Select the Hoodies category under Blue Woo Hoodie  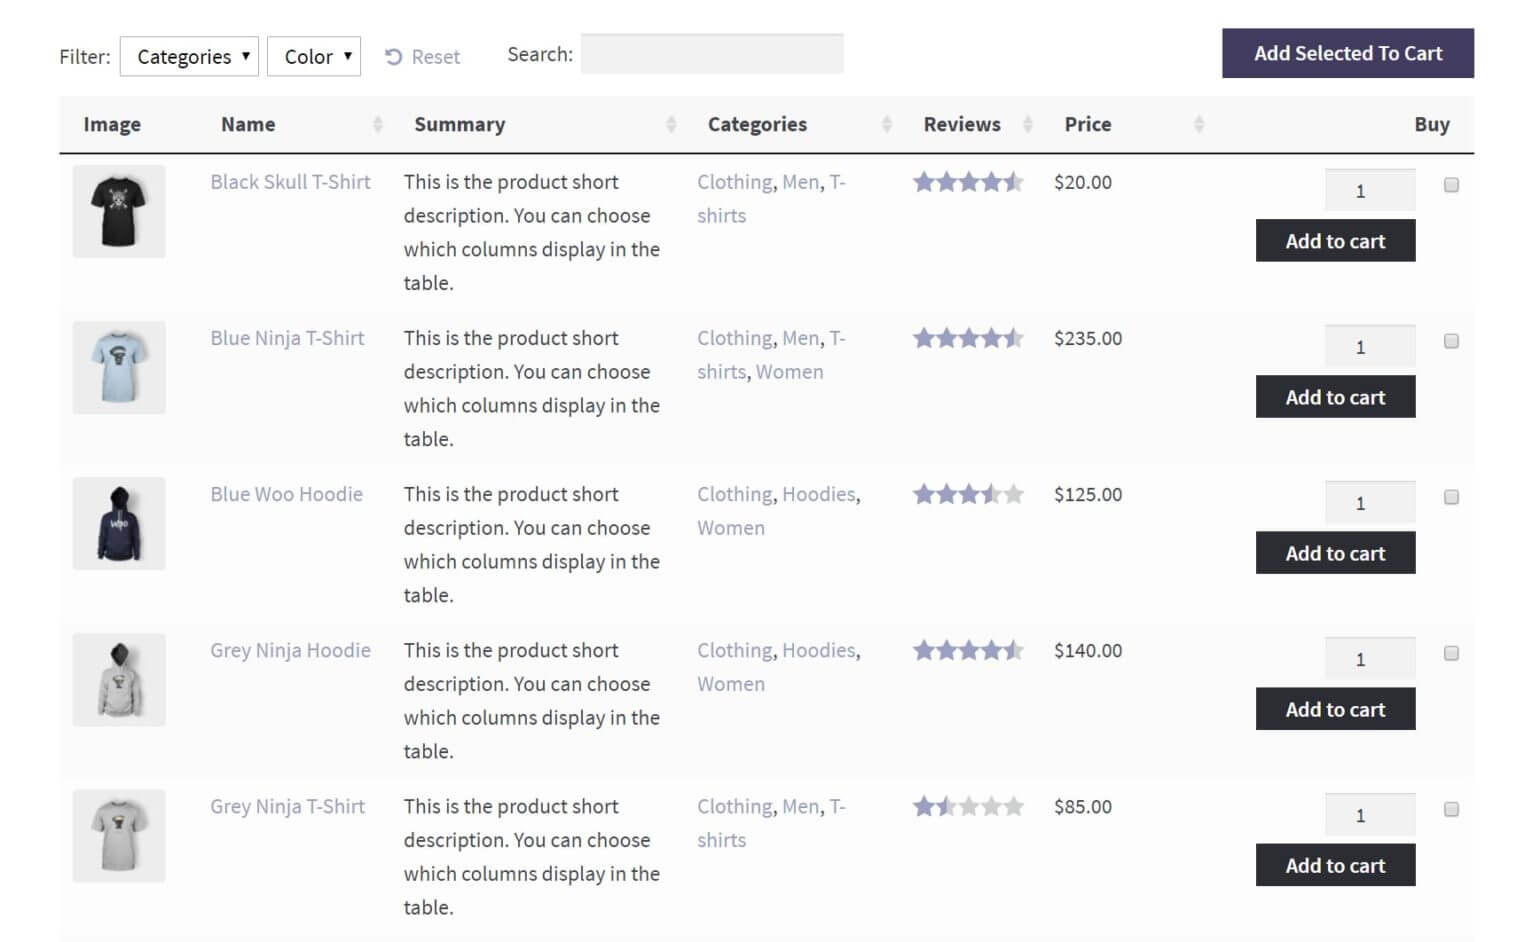click(x=819, y=494)
